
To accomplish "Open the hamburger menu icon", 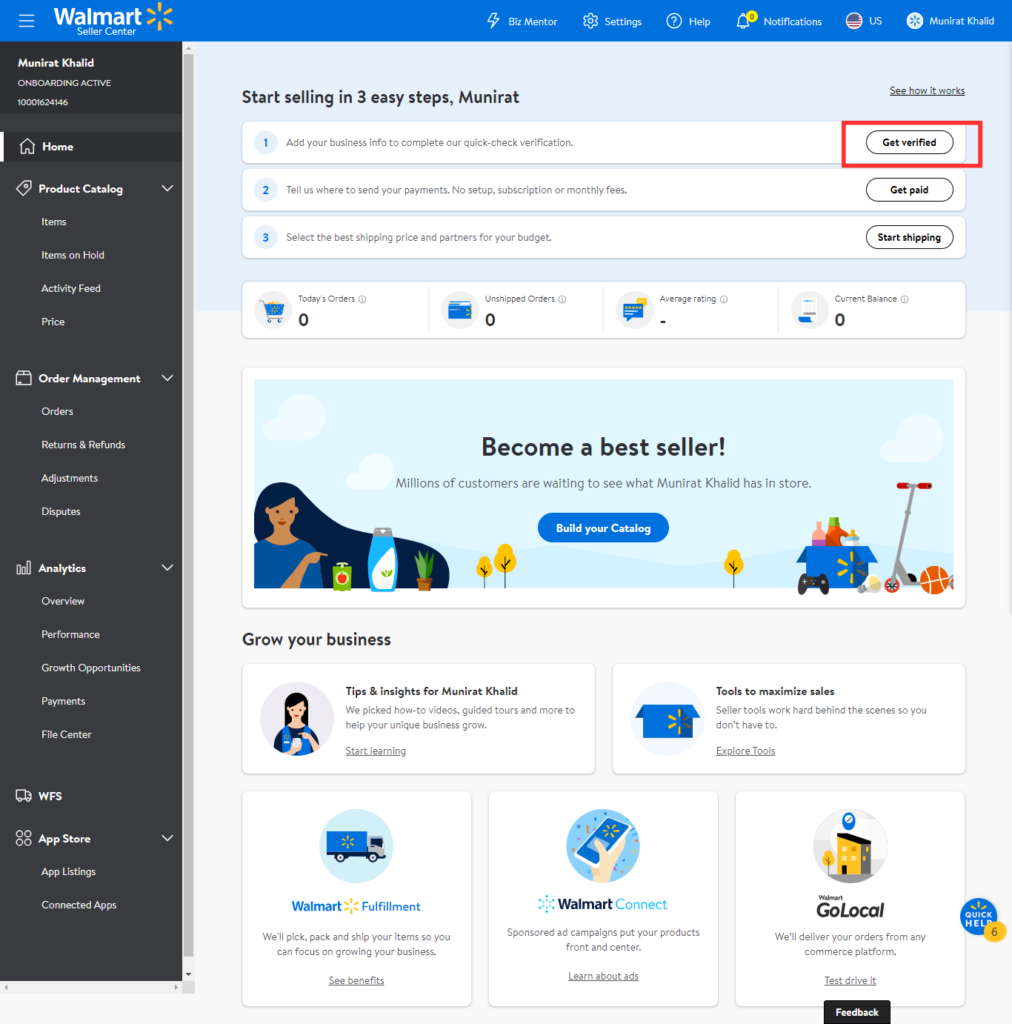I will tap(26, 21).
